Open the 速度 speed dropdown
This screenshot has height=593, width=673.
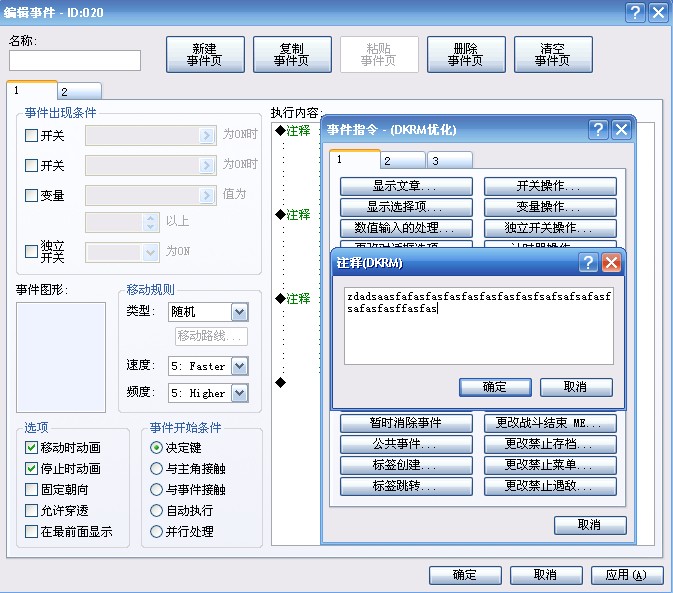[239, 366]
